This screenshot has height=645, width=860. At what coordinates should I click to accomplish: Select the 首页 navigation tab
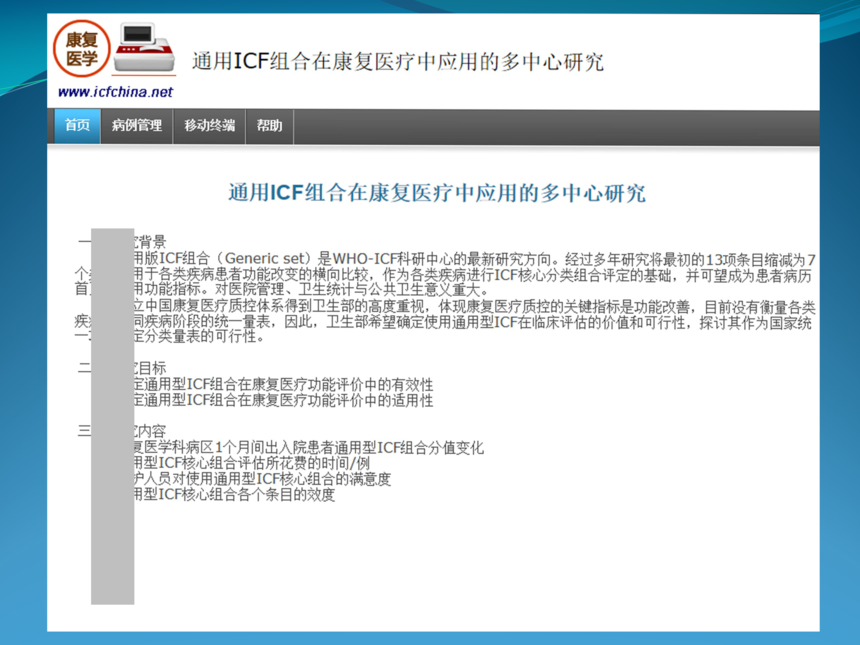pyautogui.click(x=77, y=126)
